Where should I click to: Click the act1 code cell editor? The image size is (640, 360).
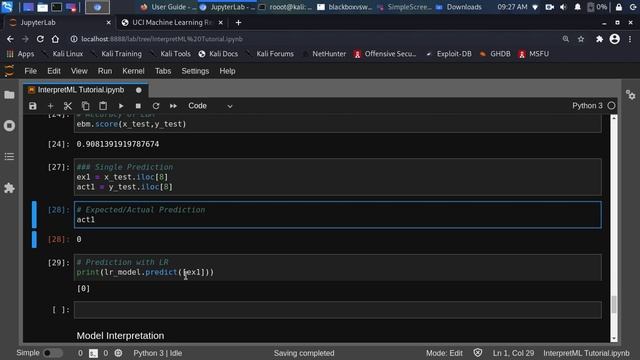(x=338, y=215)
